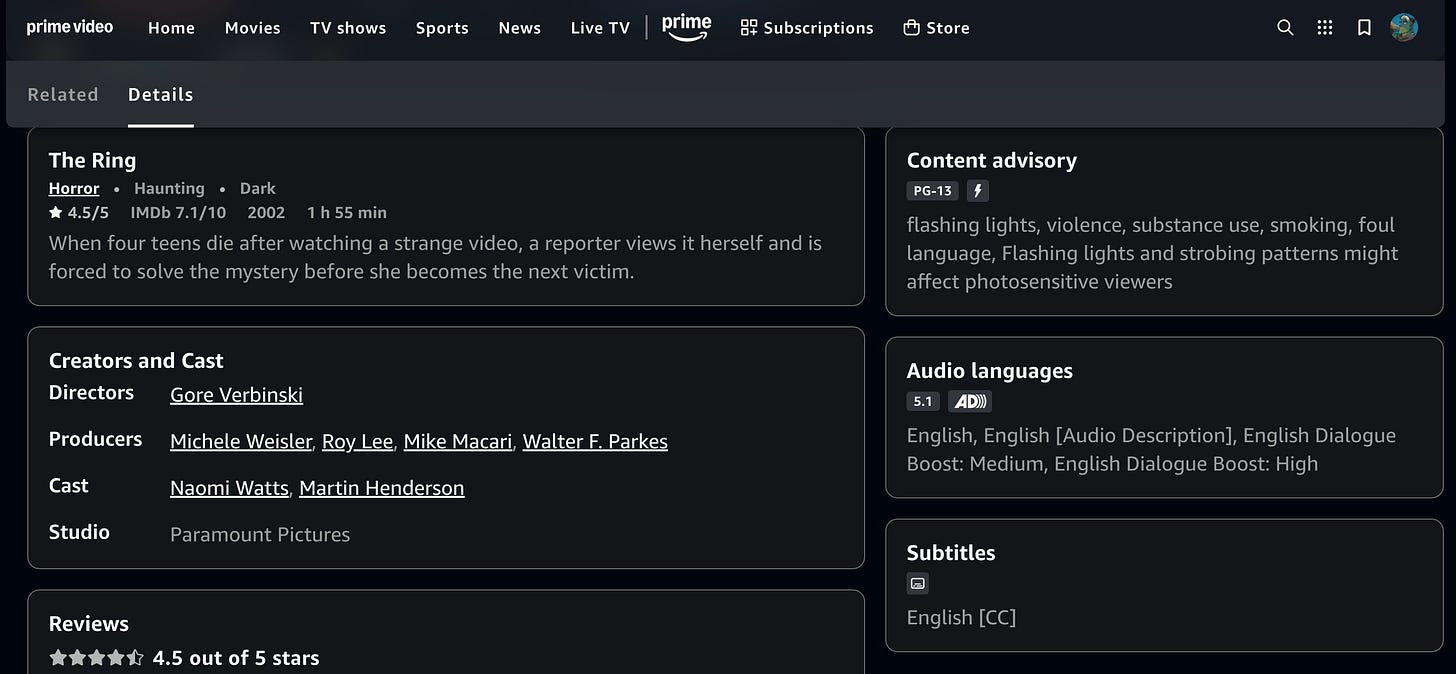Open the Movies menu
The height and width of the screenshot is (674, 1456).
(x=253, y=28)
